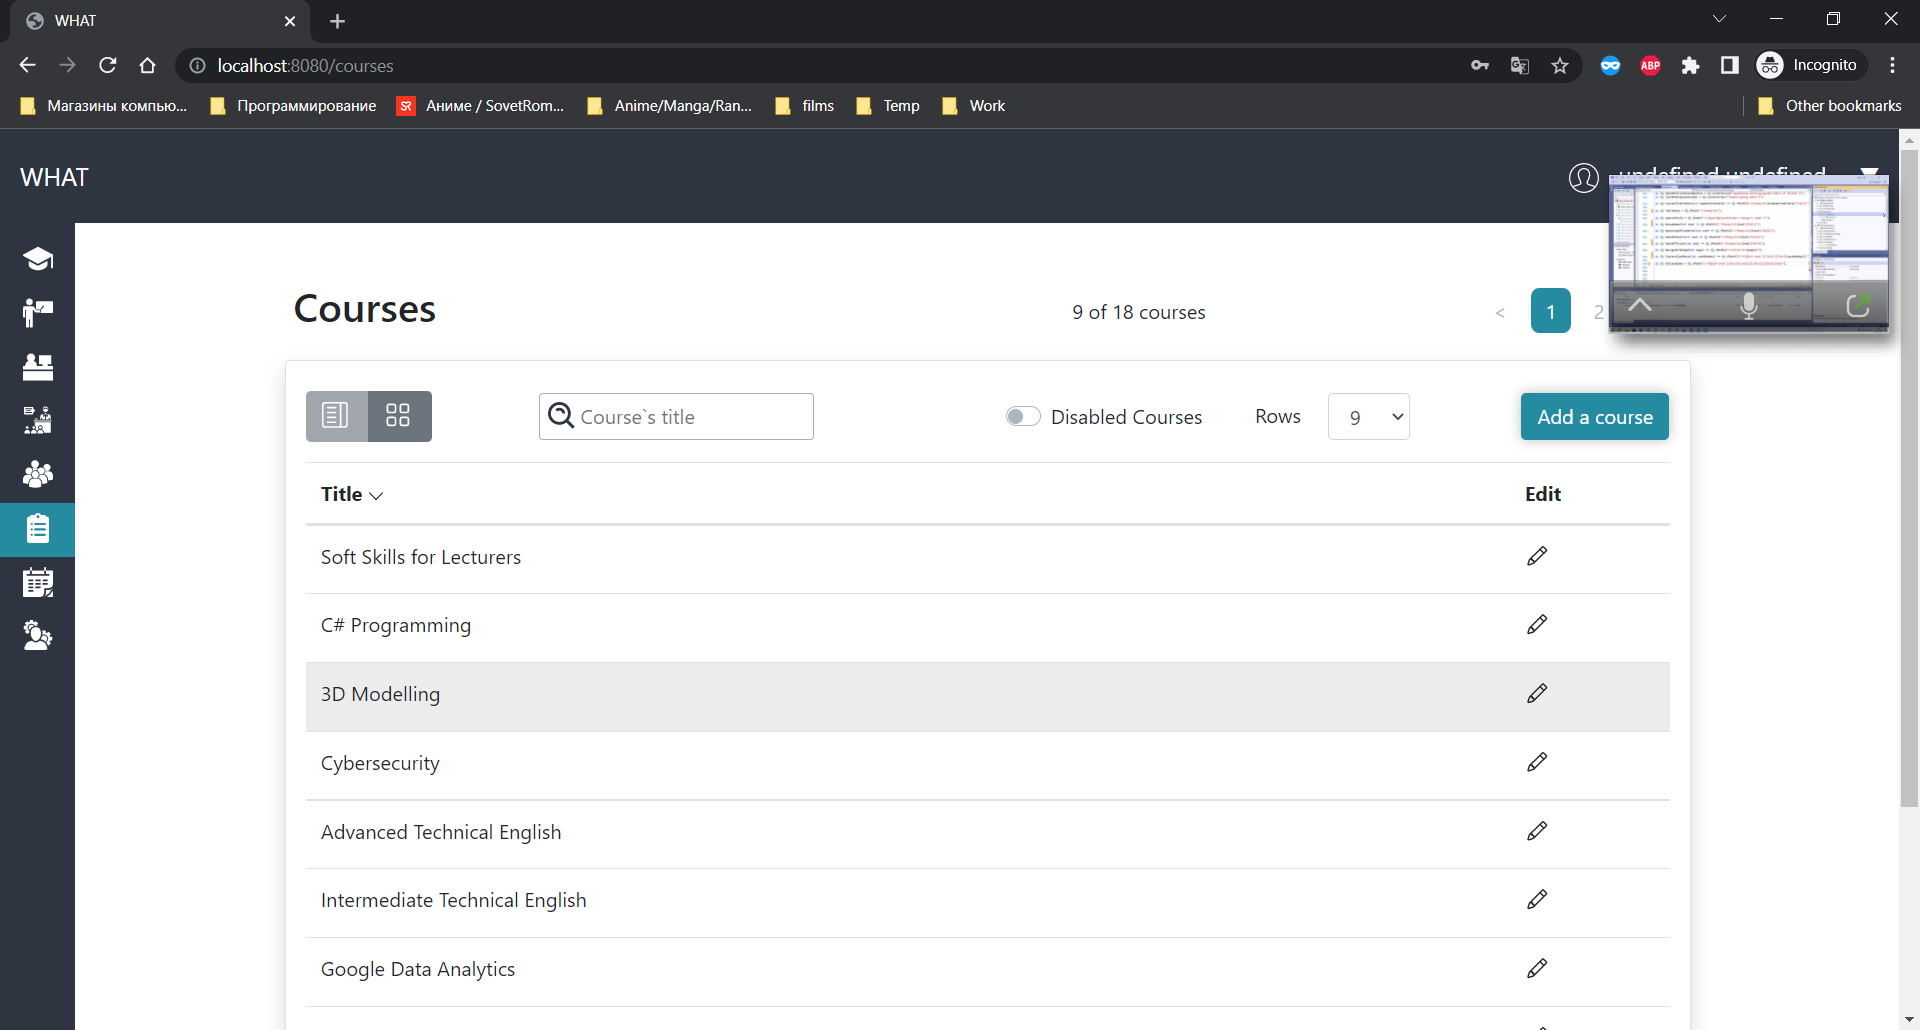
Task: Sort courses using the Title chevron
Action: click(376, 496)
